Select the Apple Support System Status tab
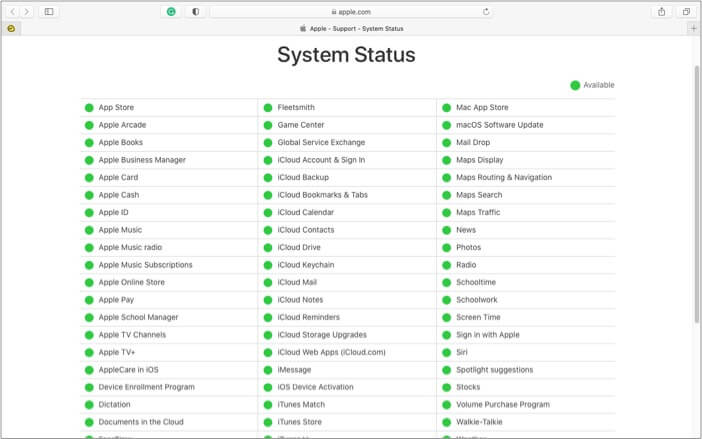The width and height of the screenshot is (702, 439). (x=351, y=29)
